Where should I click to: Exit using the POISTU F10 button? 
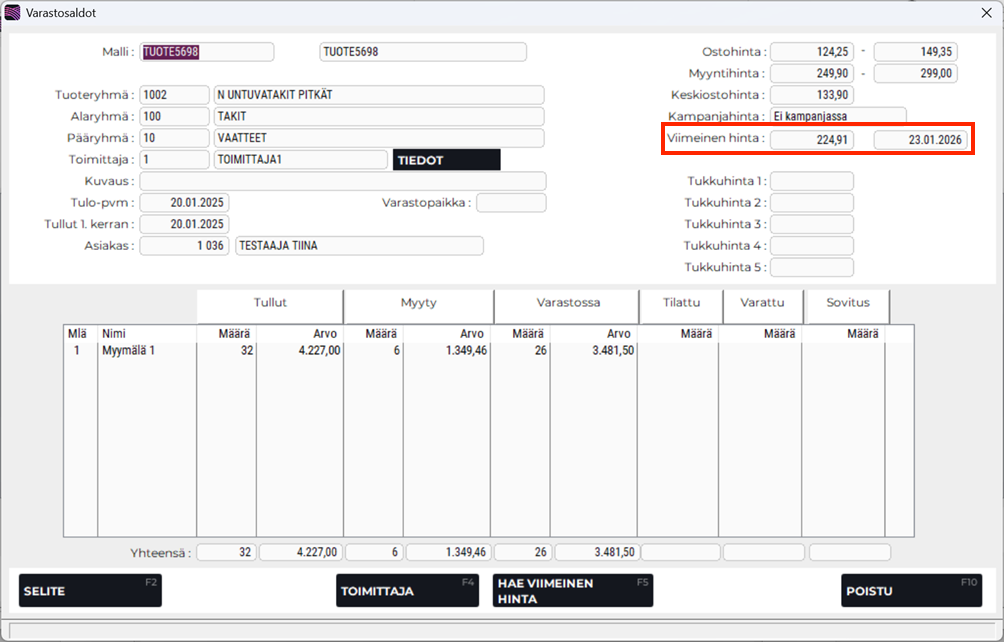click(x=911, y=591)
